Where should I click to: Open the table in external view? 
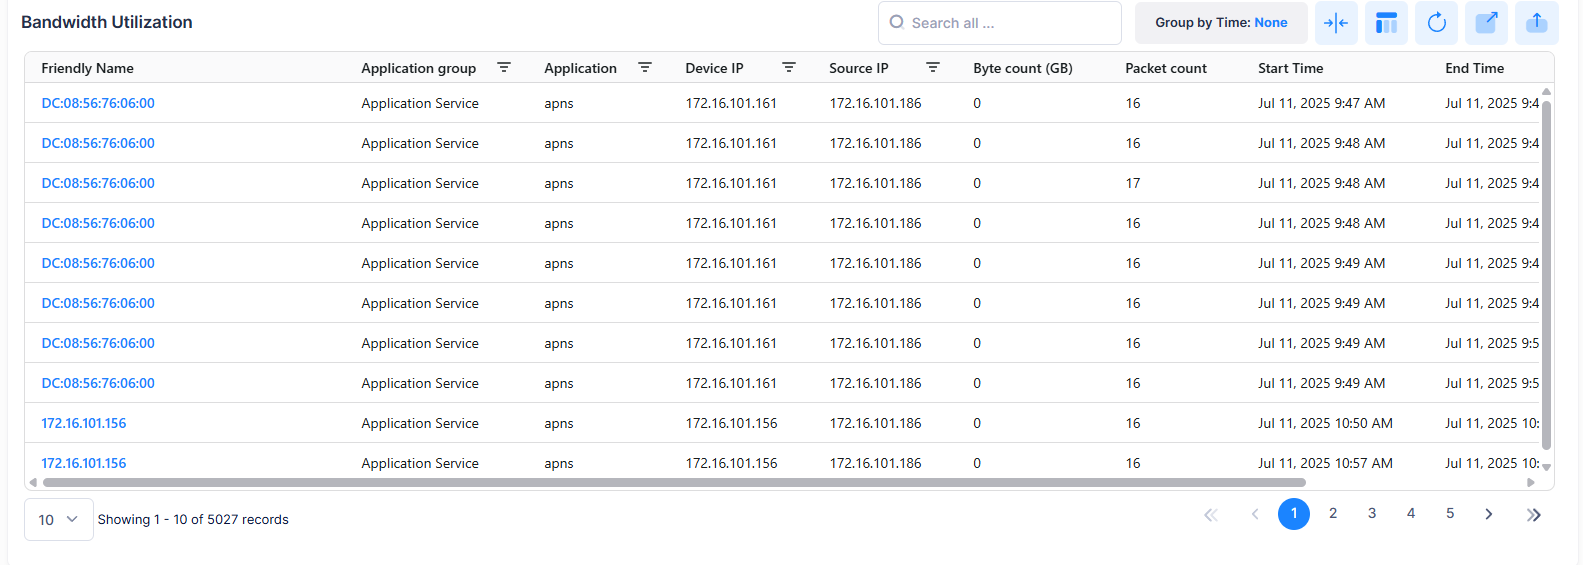(1486, 23)
